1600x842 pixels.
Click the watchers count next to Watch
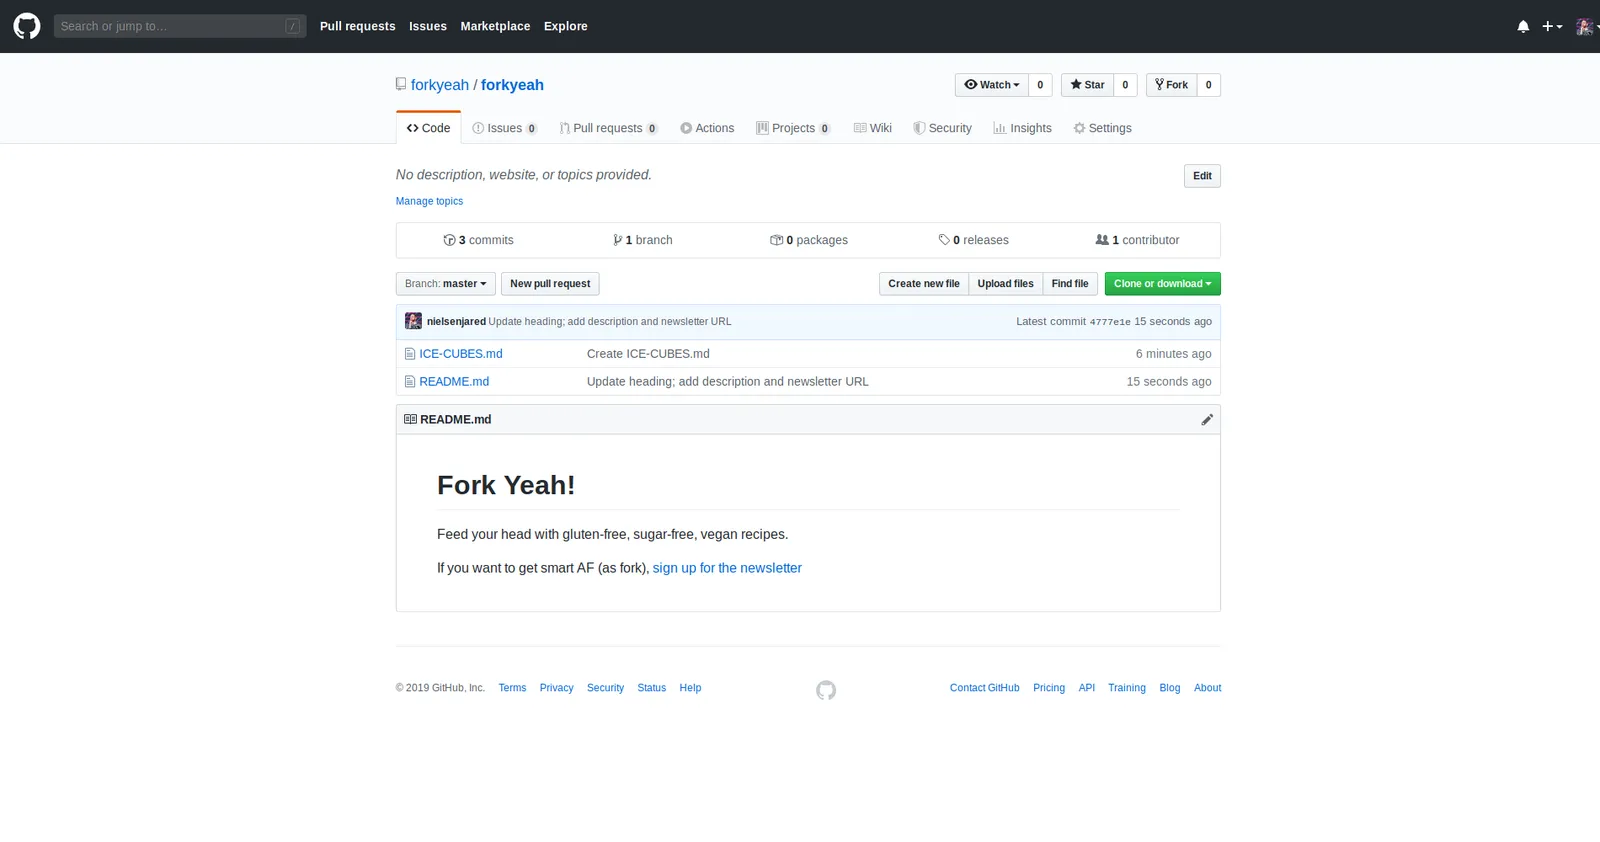point(1040,85)
